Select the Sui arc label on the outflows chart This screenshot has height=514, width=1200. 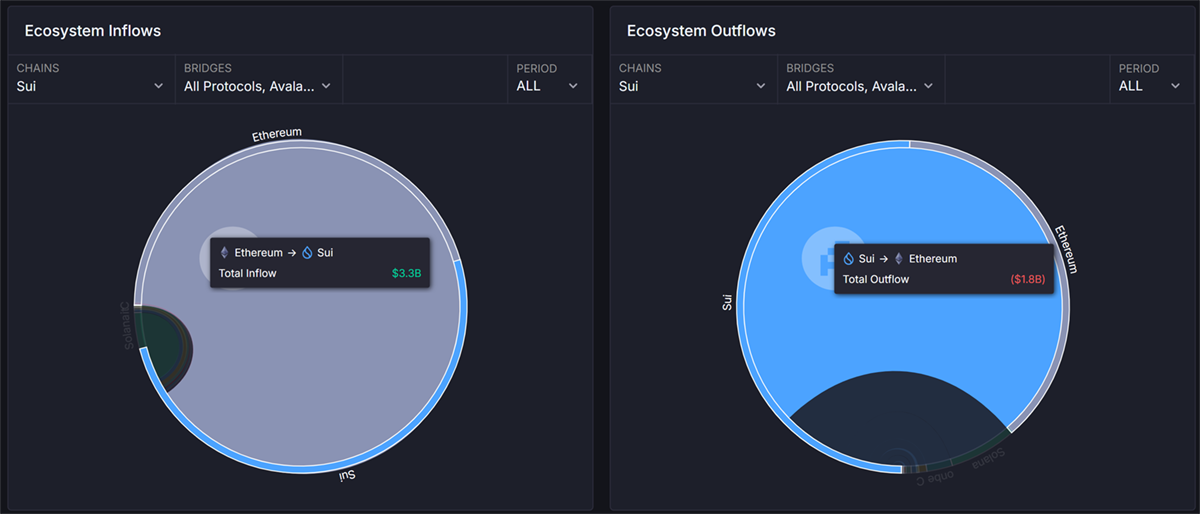(727, 301)
